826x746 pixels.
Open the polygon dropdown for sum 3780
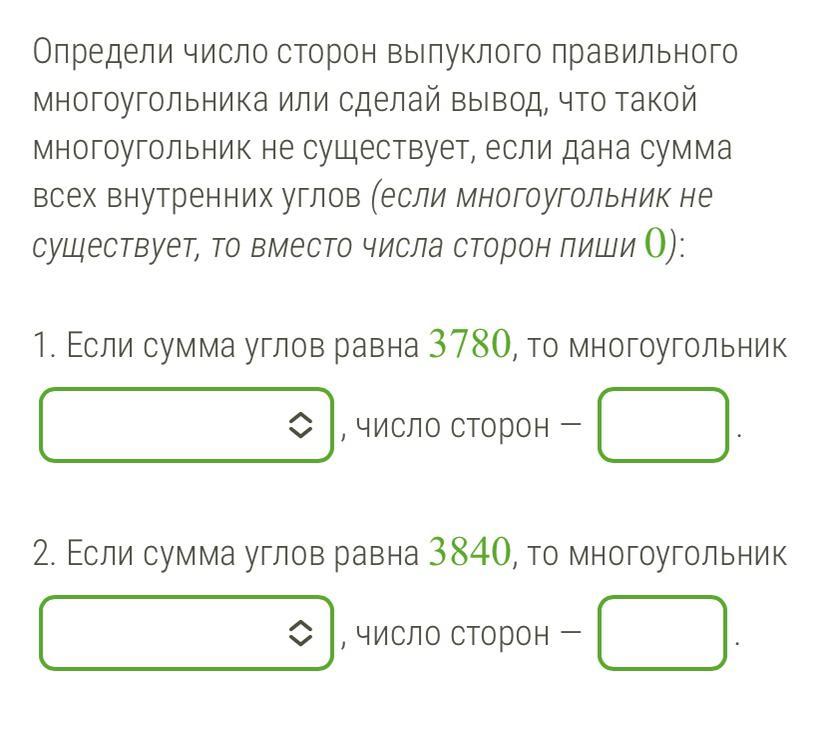185,426
